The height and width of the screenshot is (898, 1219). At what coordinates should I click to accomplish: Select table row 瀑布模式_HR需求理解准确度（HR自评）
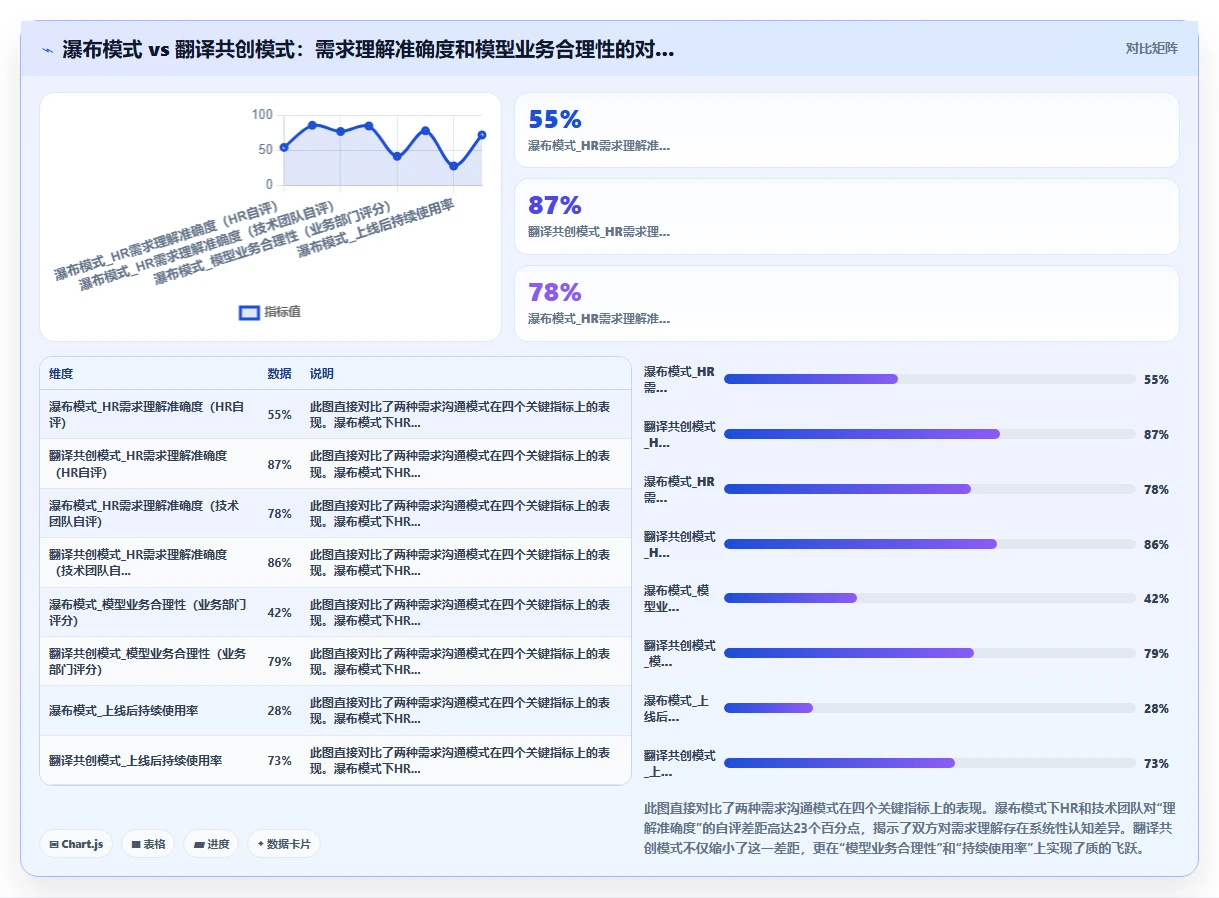point(336,414)
